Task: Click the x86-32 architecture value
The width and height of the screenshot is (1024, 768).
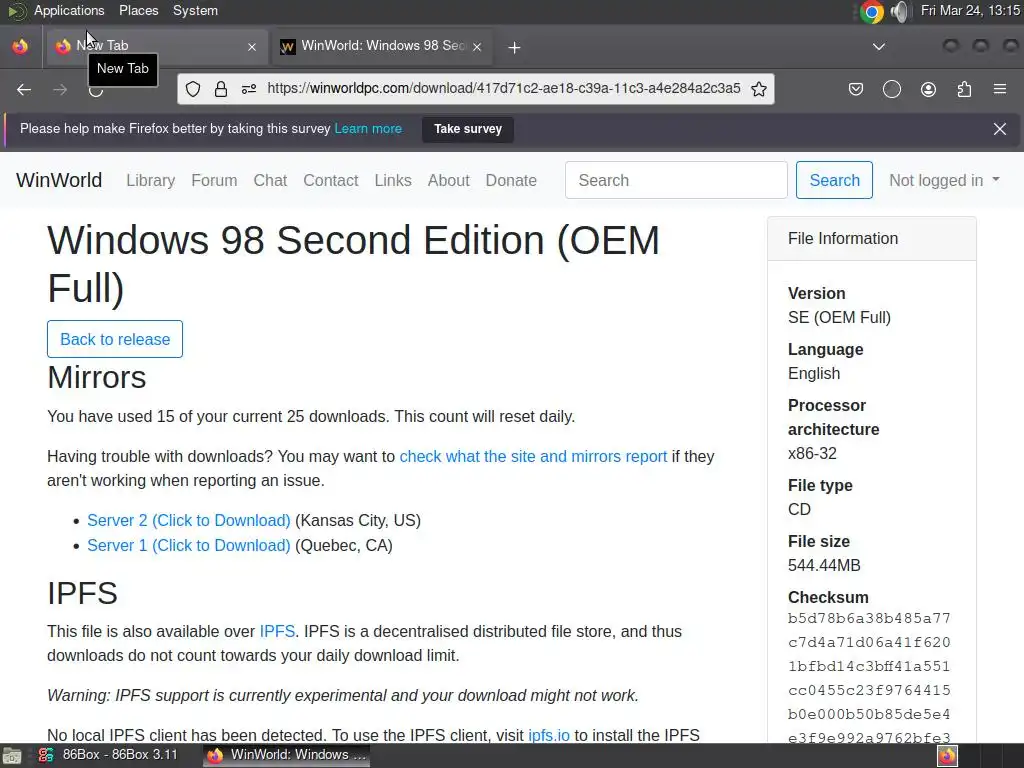Action: tap(812, 453)
